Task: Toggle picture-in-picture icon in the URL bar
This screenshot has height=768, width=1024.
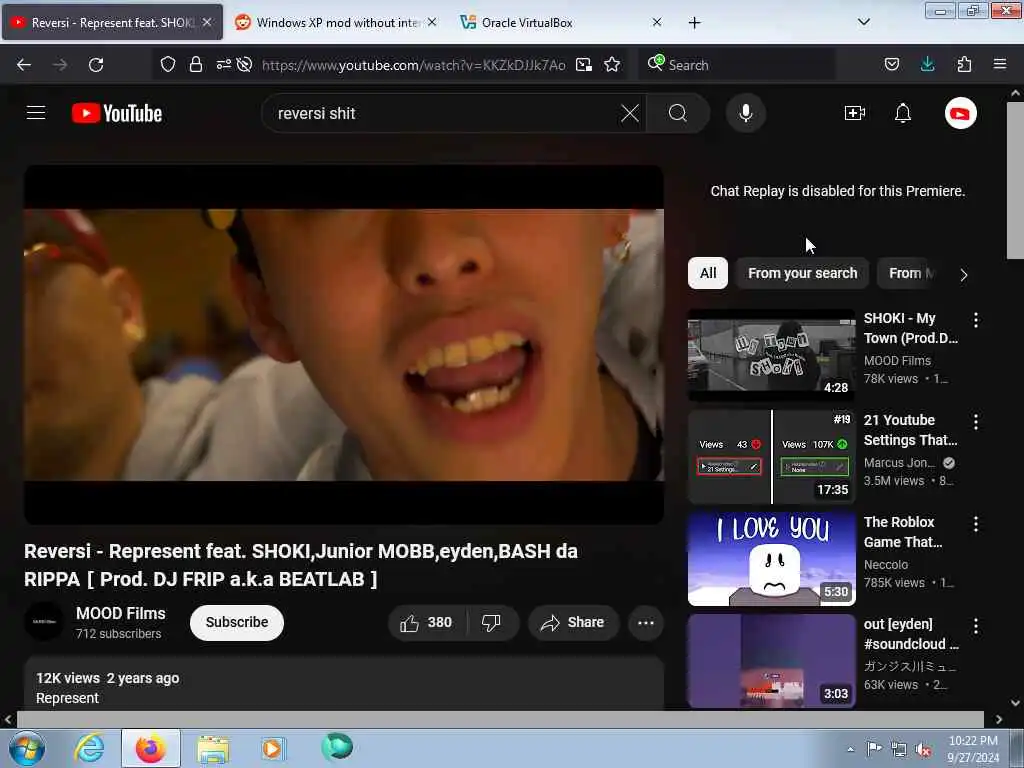Action: click(x=584, y=65)
